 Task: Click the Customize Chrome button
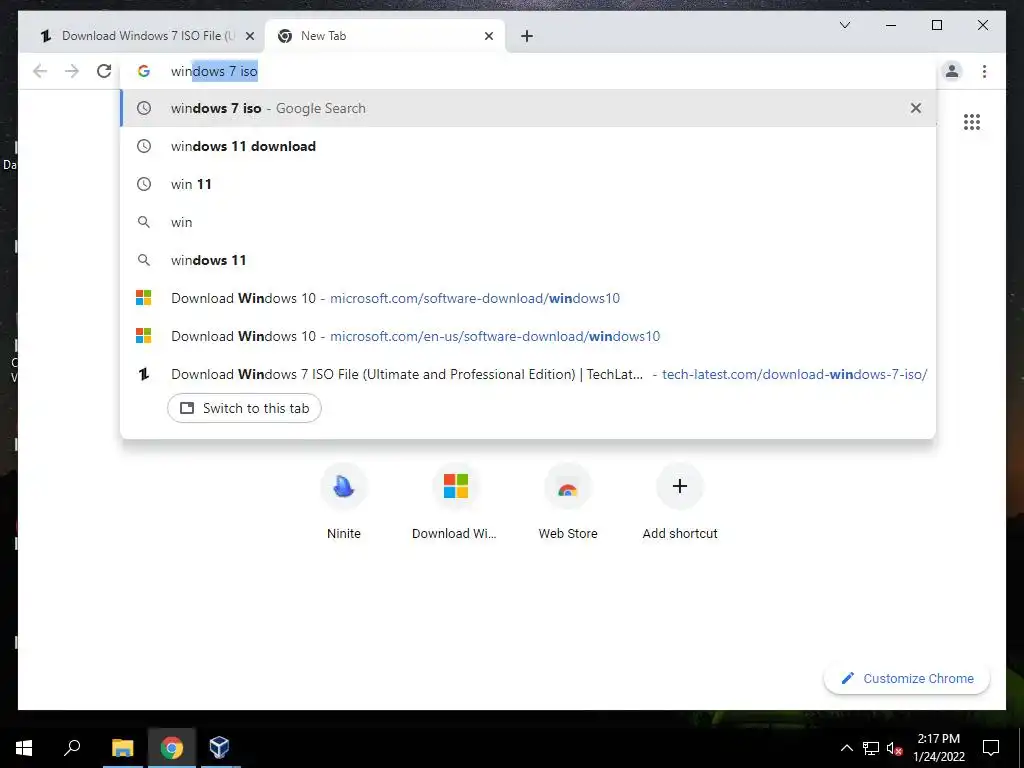(907, 679)
